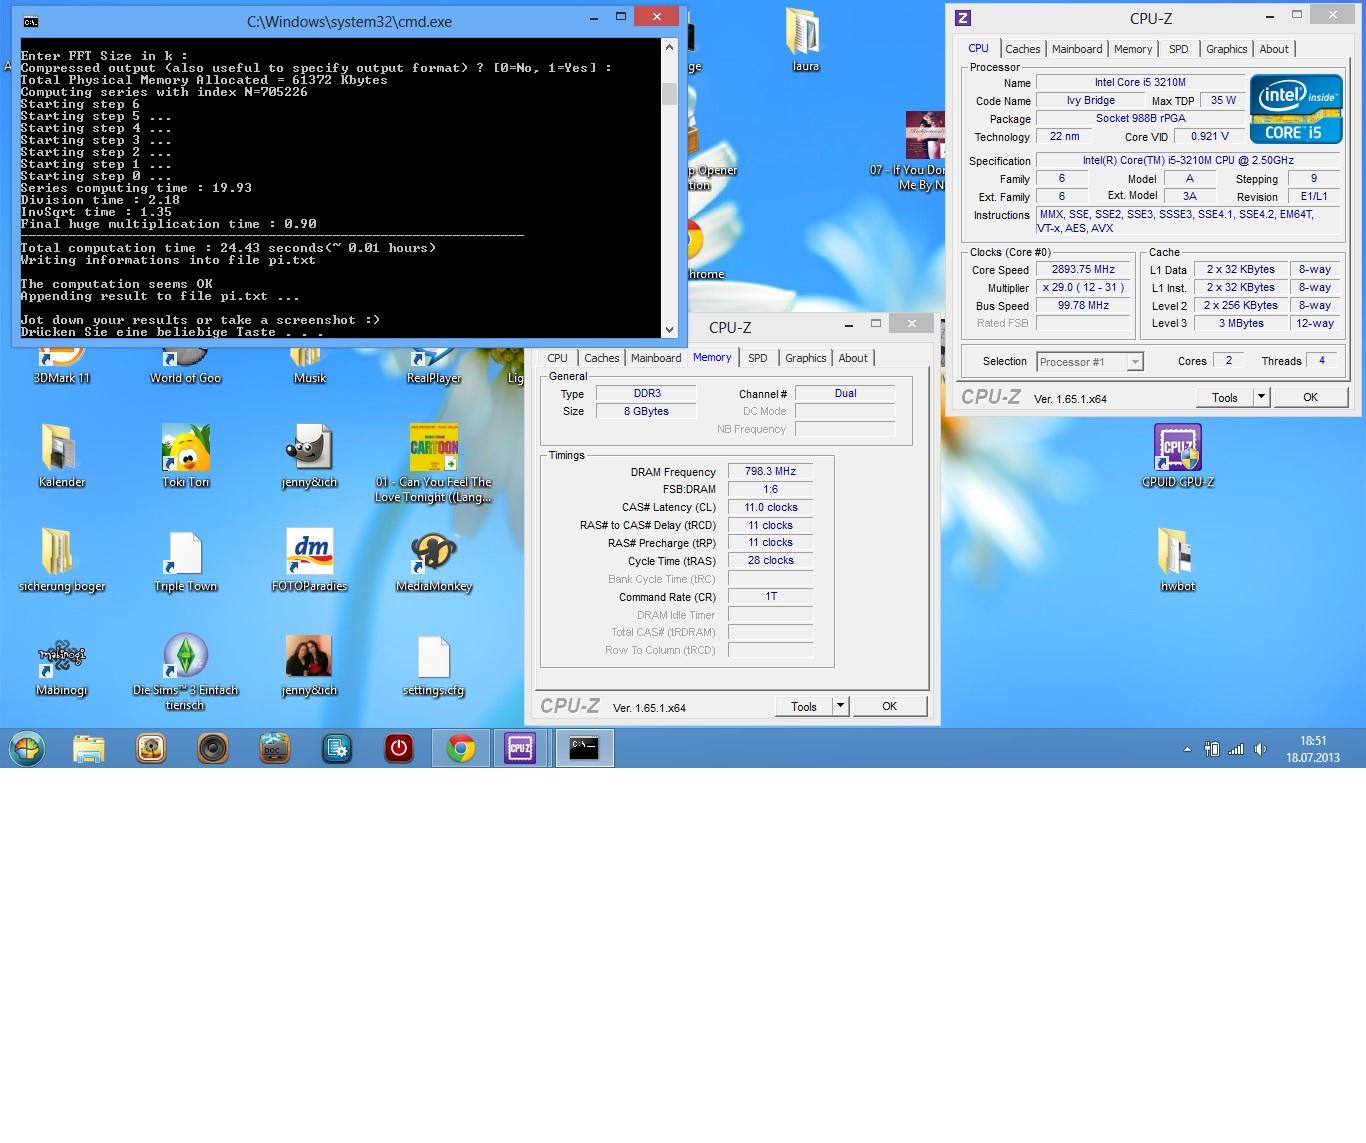Select the Triple Town desktop shortcut
Screen dimensions: 1366x1143
186,560
